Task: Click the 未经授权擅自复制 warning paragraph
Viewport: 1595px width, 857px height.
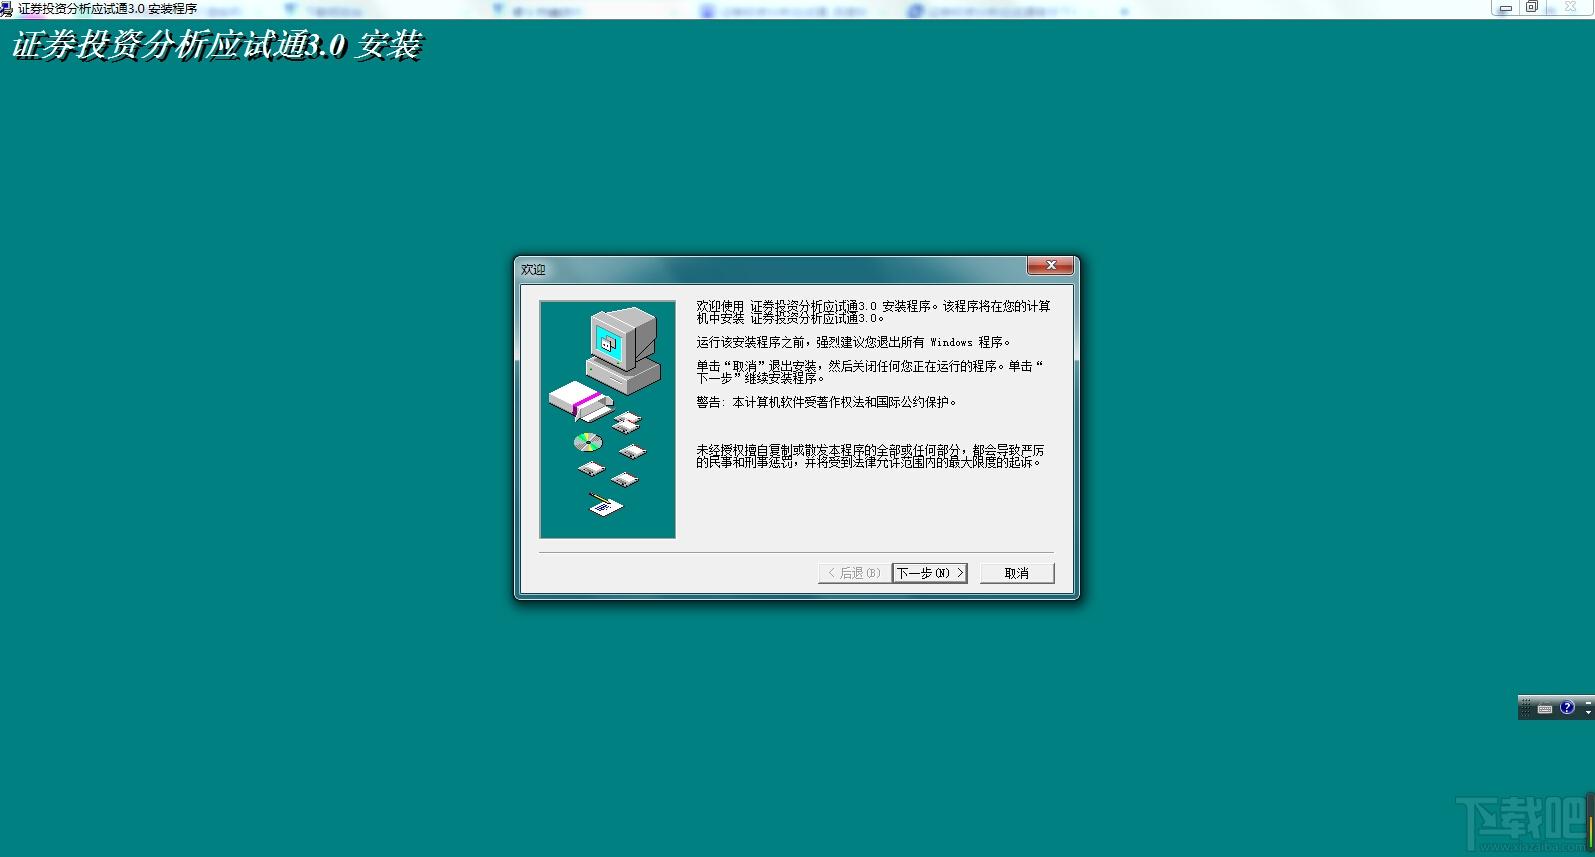Action: point(870,456)
